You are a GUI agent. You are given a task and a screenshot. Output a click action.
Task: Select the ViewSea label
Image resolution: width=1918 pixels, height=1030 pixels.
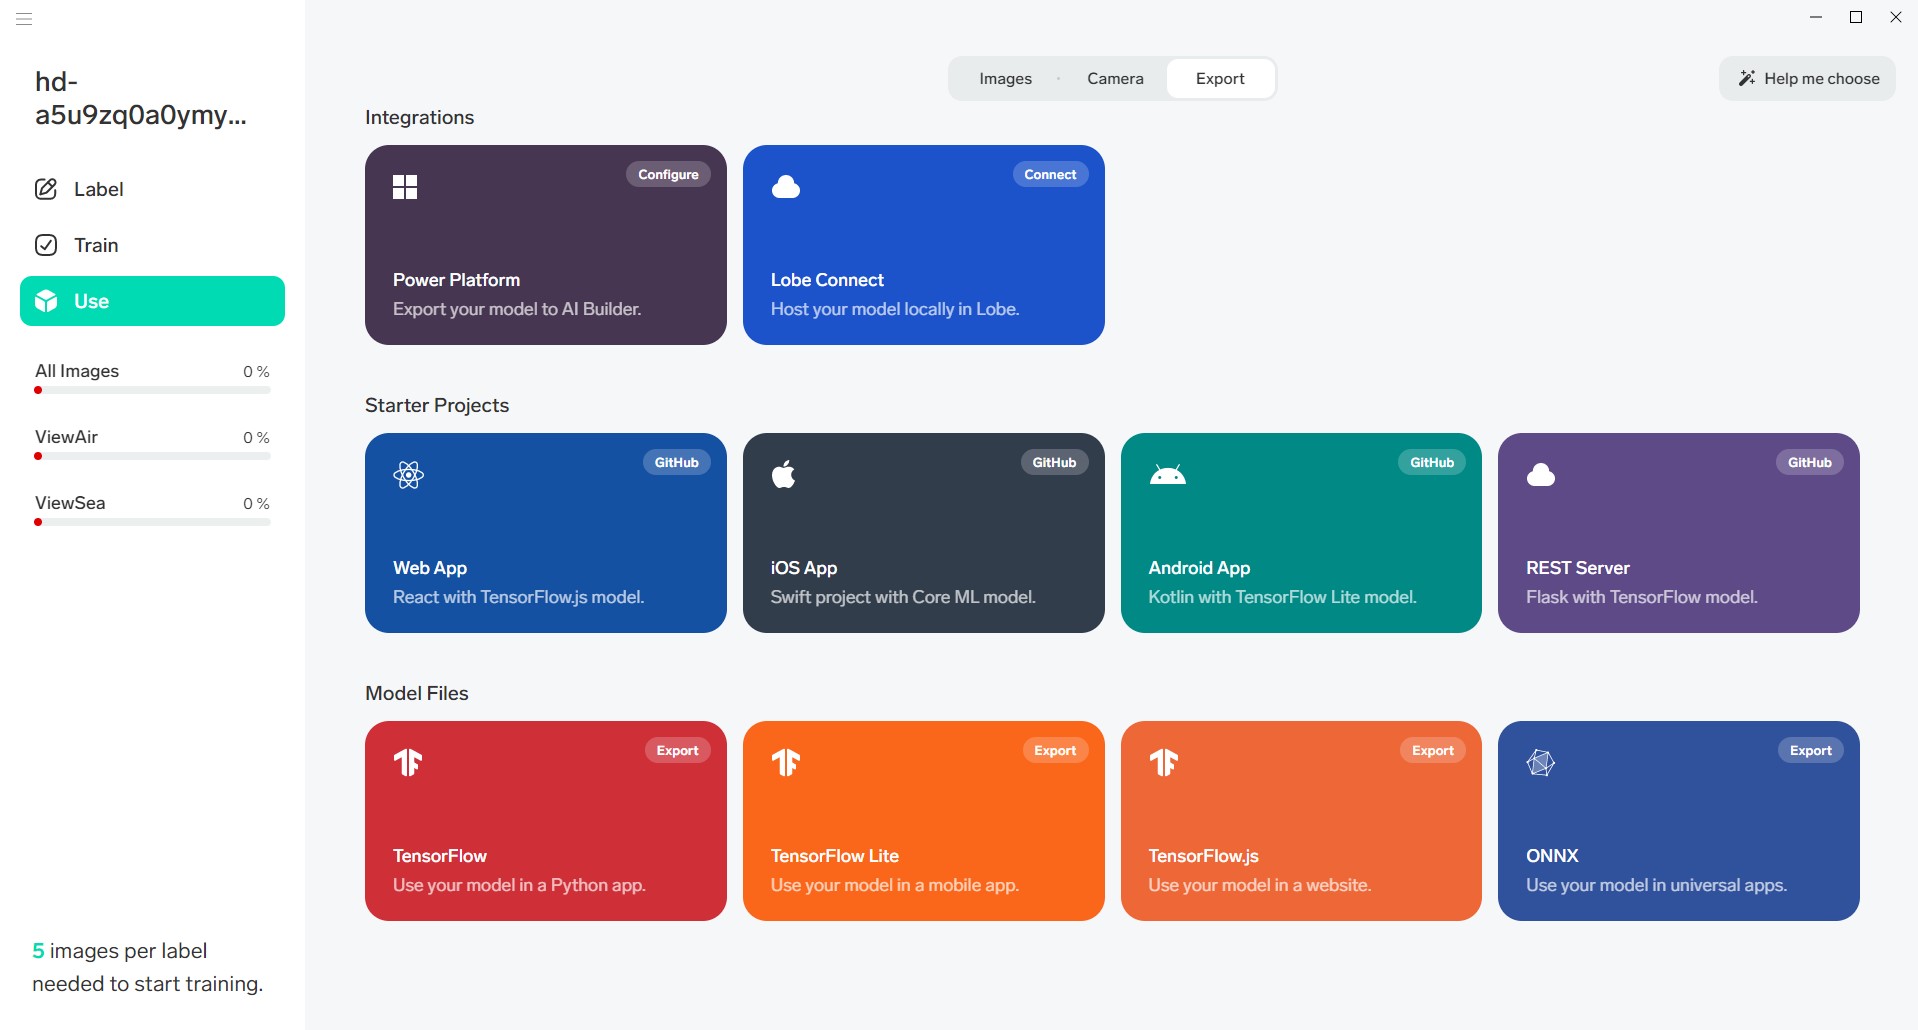tap(70, 503)
